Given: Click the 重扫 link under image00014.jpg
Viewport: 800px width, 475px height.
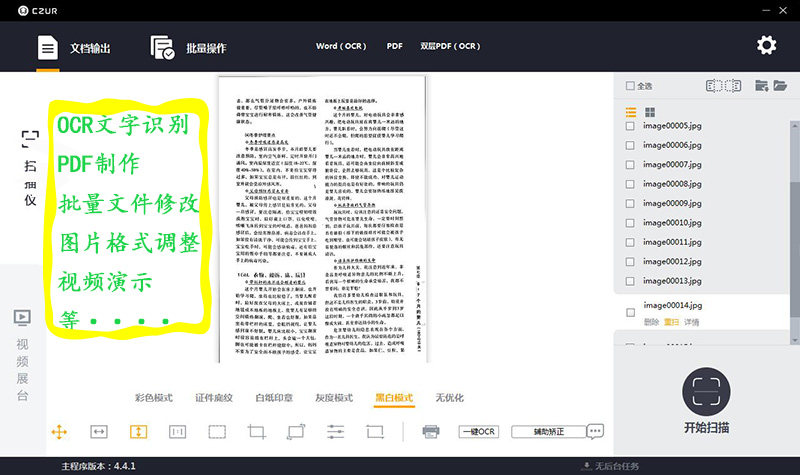Looking at the screenshot, I should click(671, 322).
